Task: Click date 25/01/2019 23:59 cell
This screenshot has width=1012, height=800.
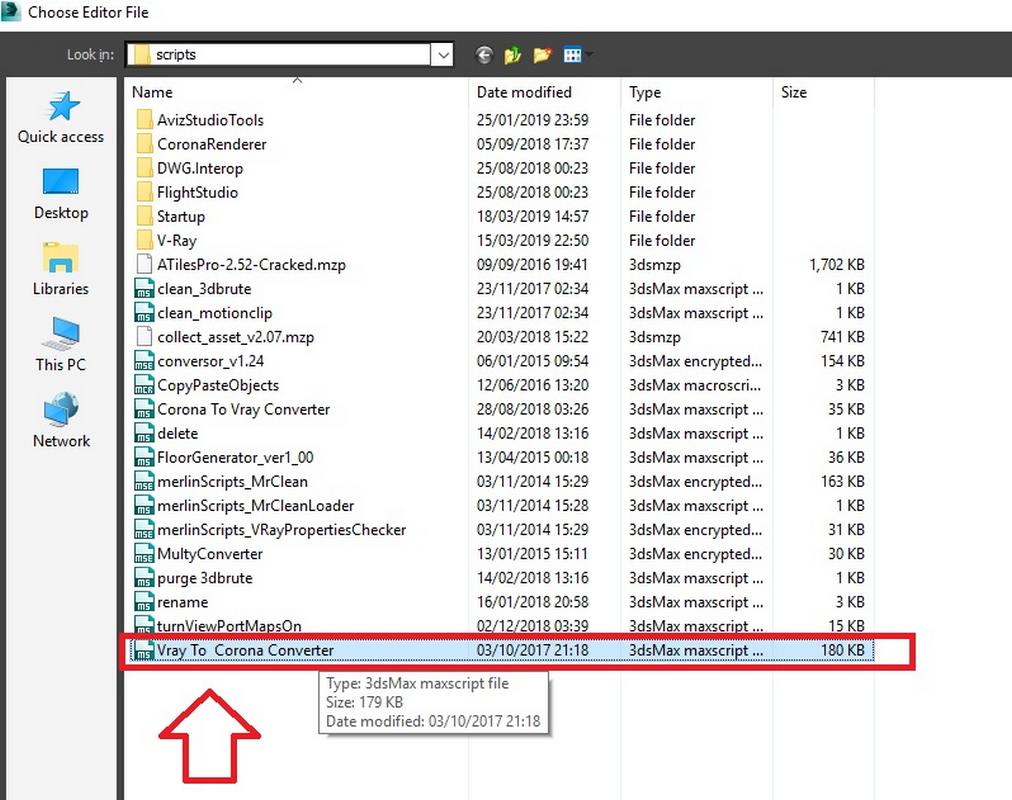Action: point(532,120)
